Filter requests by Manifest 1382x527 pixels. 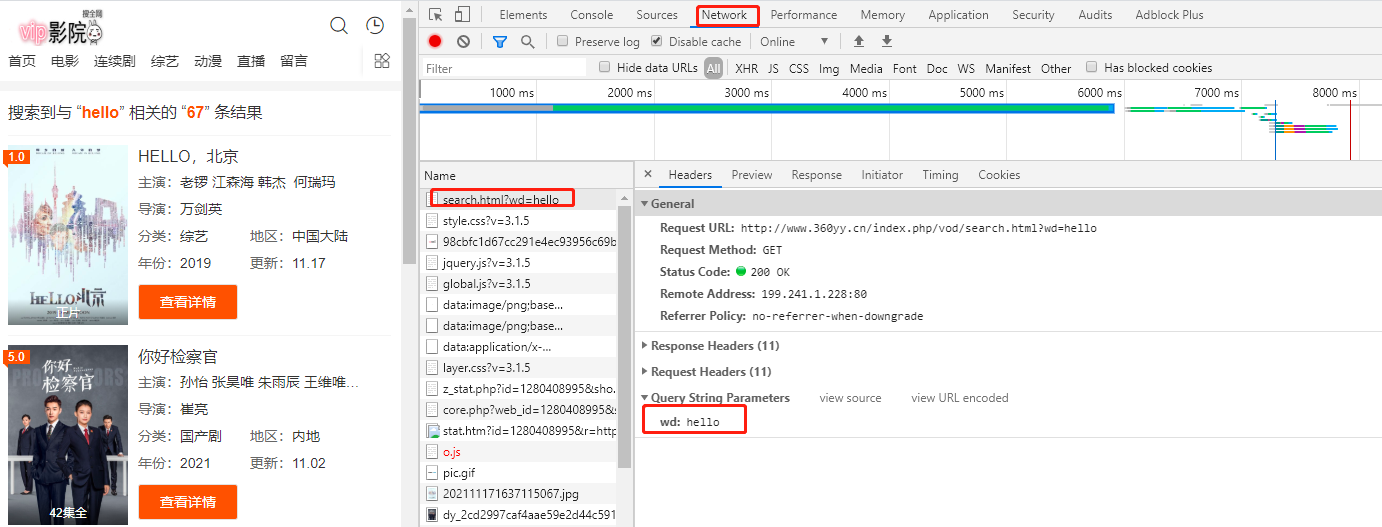click(x=1008, y=68)
